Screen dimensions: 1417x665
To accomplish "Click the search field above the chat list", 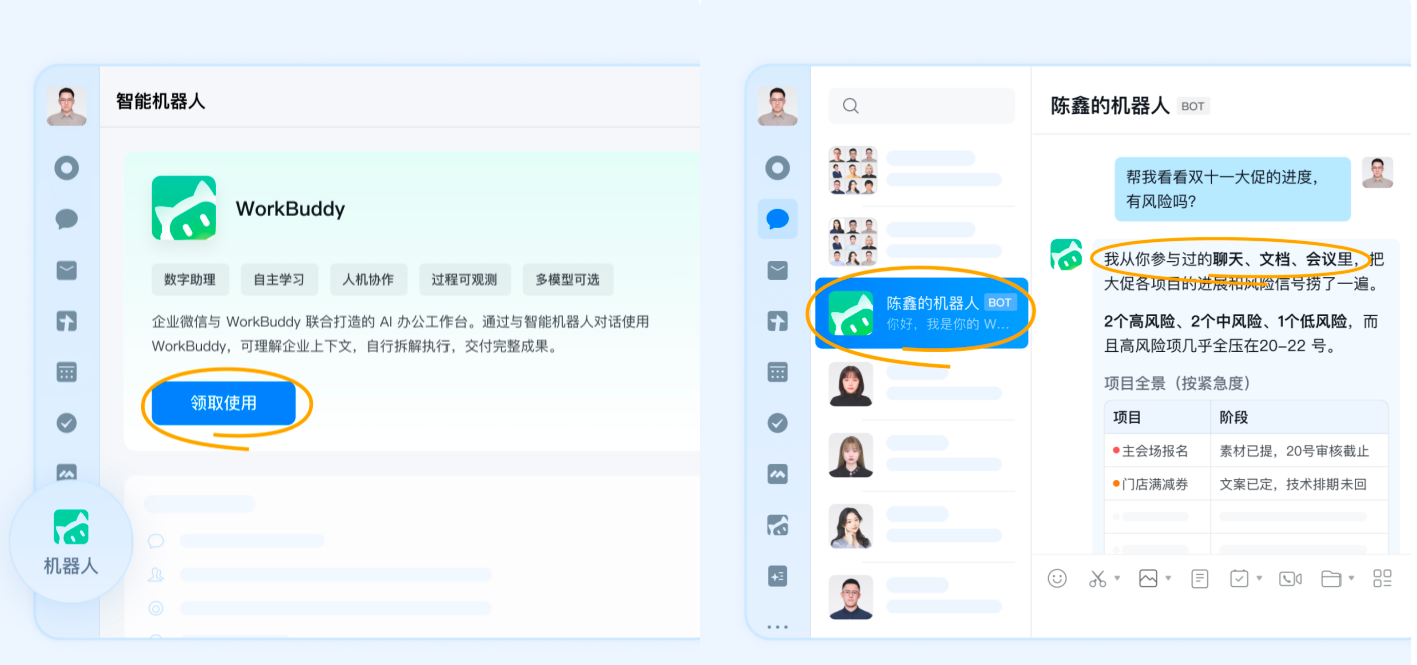I will tap(921, 106).
